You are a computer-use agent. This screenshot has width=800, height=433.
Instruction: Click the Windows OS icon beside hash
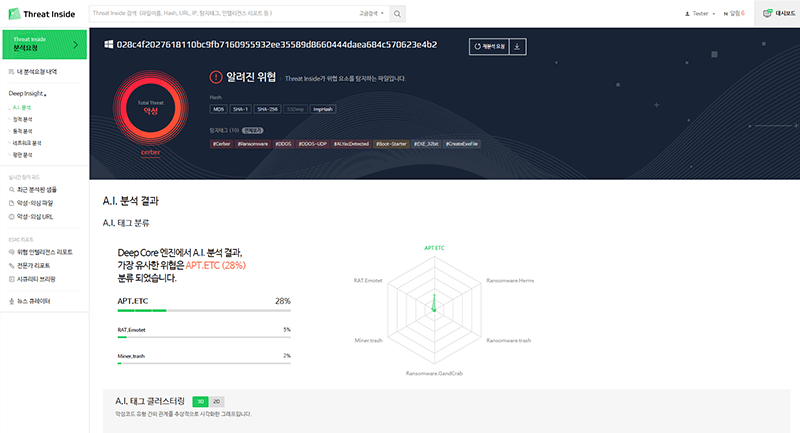tap(108, 45)
